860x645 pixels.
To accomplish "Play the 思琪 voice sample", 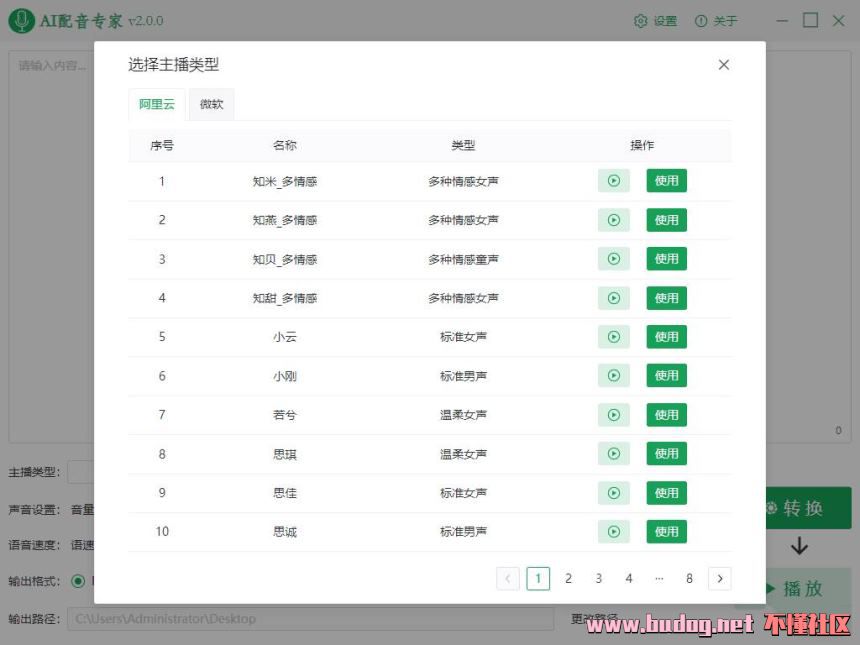I will [614, 454].
